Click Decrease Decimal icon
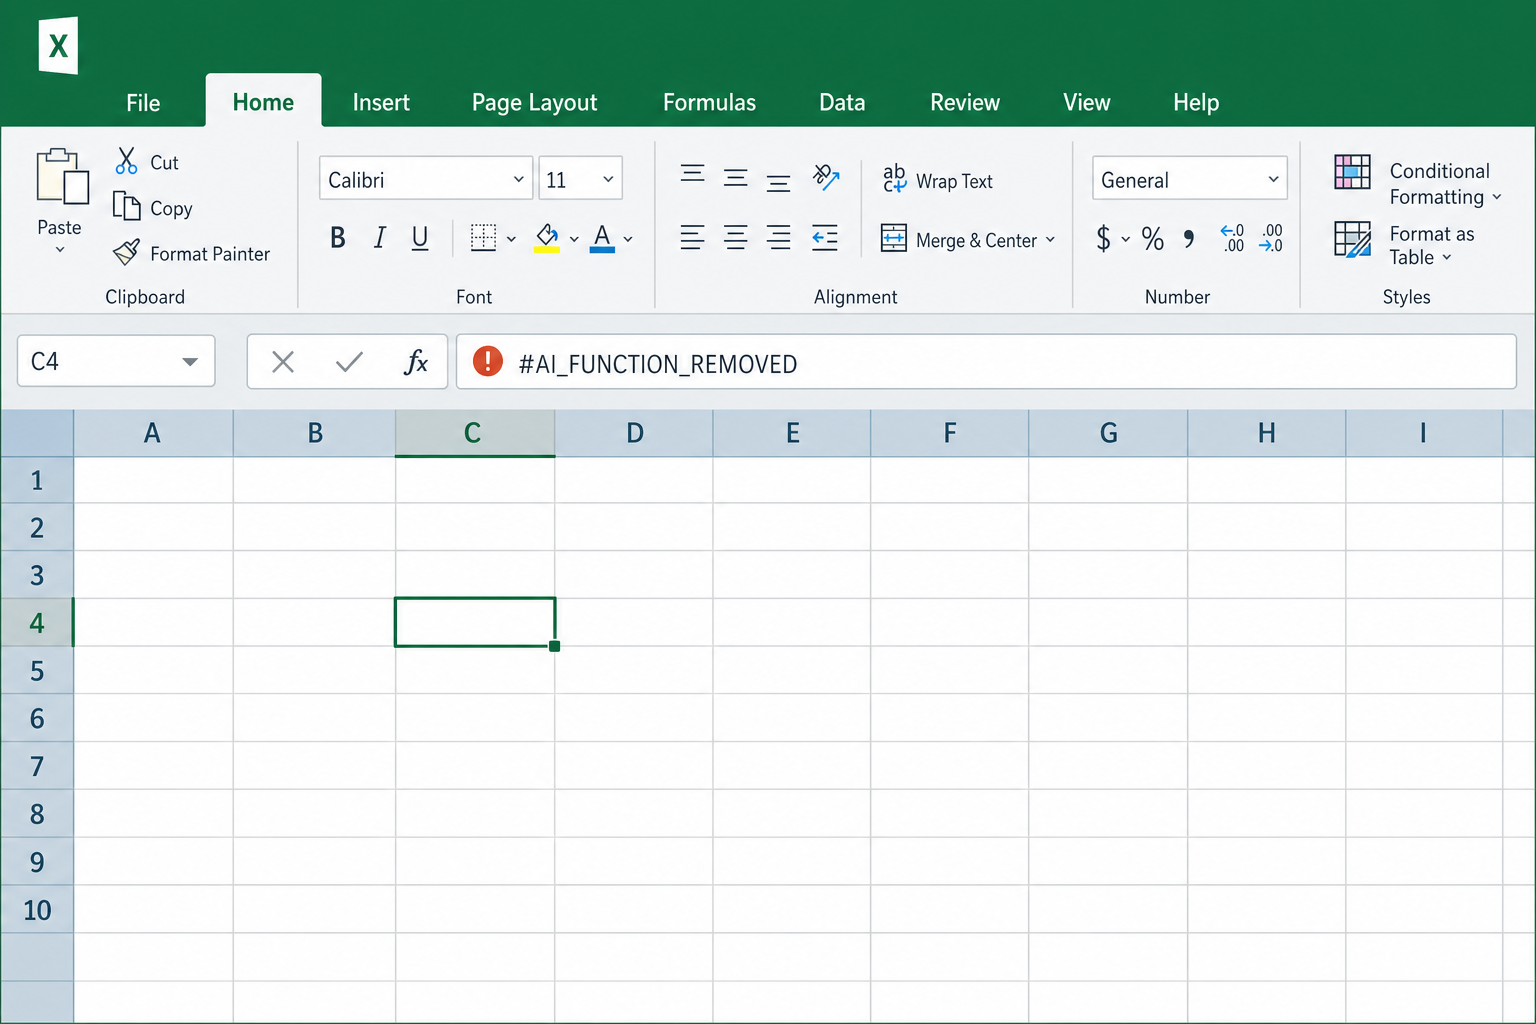Image resolution: width=1536 pixels, height=1024 pixels. coord(1271,238)
